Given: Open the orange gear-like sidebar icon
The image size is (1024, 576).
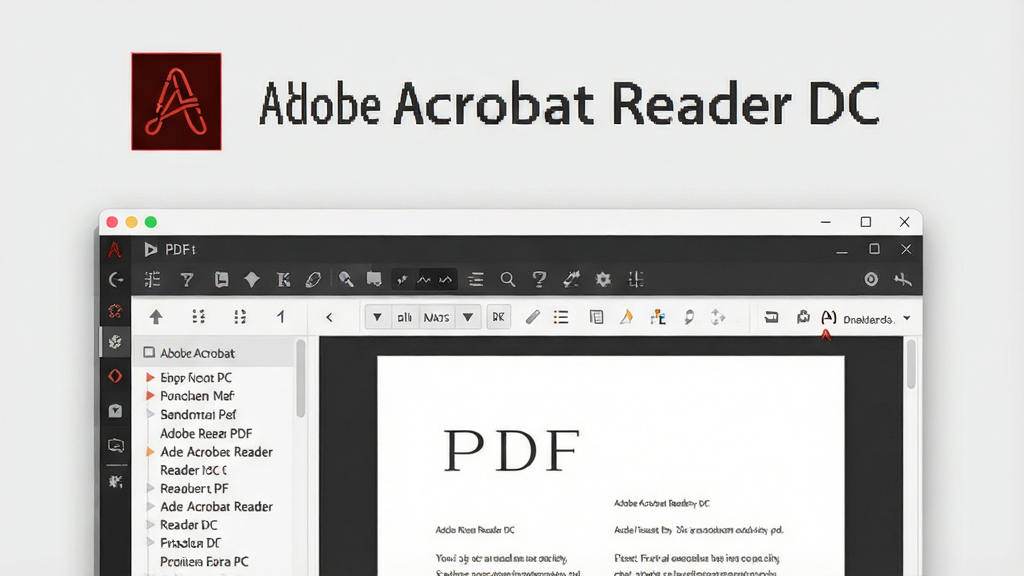Looking at the screenshot, I should tap(115, 311).
